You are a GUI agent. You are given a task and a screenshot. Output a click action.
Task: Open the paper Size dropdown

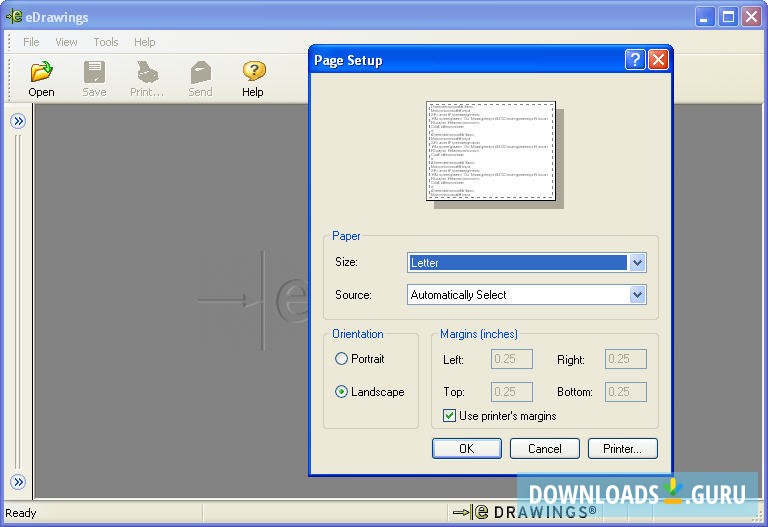point(637,263)
